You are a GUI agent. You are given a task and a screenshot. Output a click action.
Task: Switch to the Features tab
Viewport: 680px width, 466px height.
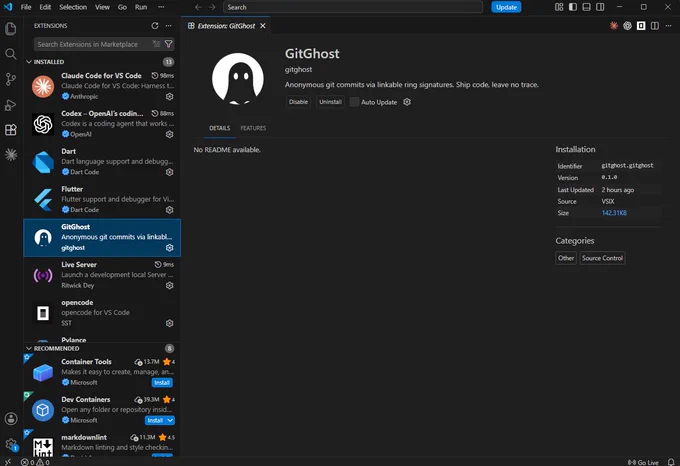[x=253, y=128]
